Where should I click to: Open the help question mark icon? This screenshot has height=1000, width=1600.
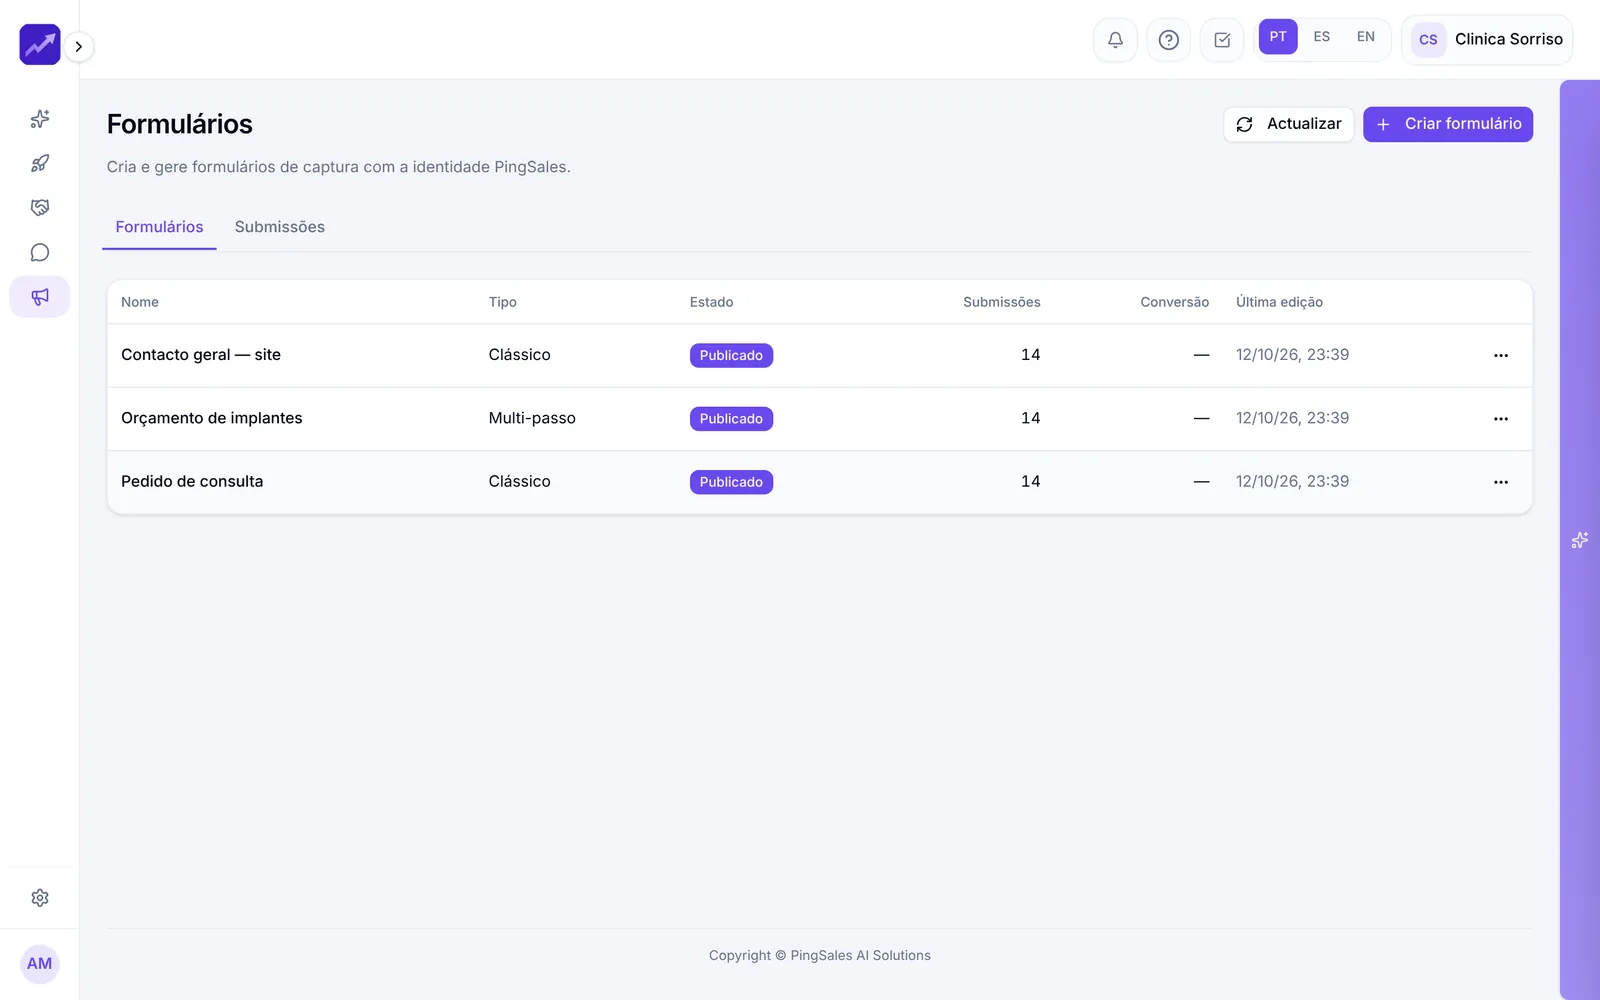click(1168, 40)
